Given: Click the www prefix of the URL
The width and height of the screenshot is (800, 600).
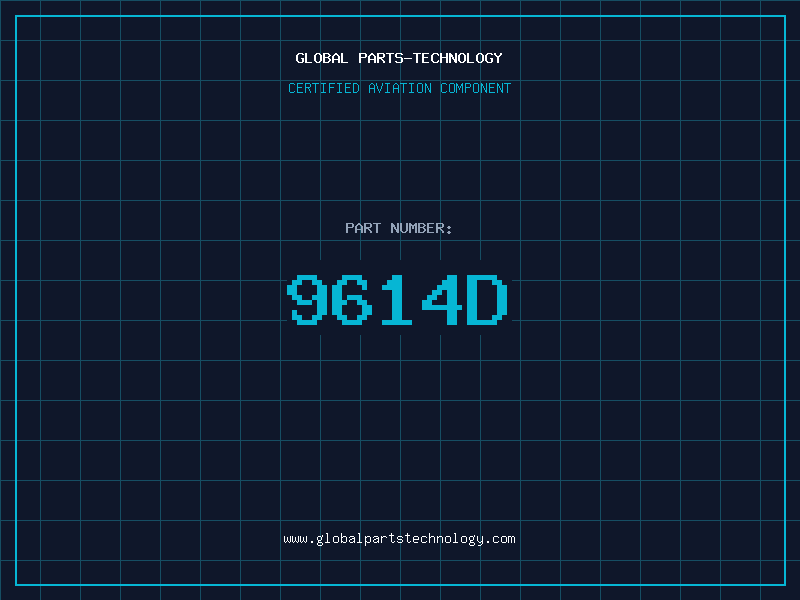Looking at the screenshot, I should coord(295,539).
